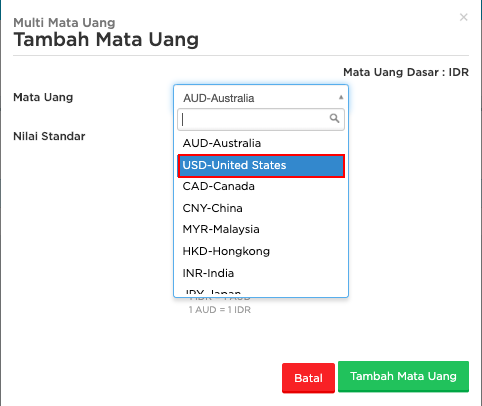Image resolution: width=482 pixels, height=406 pixels.
Task: Click the Nilai Standar label
Action: tap(49, 136)
